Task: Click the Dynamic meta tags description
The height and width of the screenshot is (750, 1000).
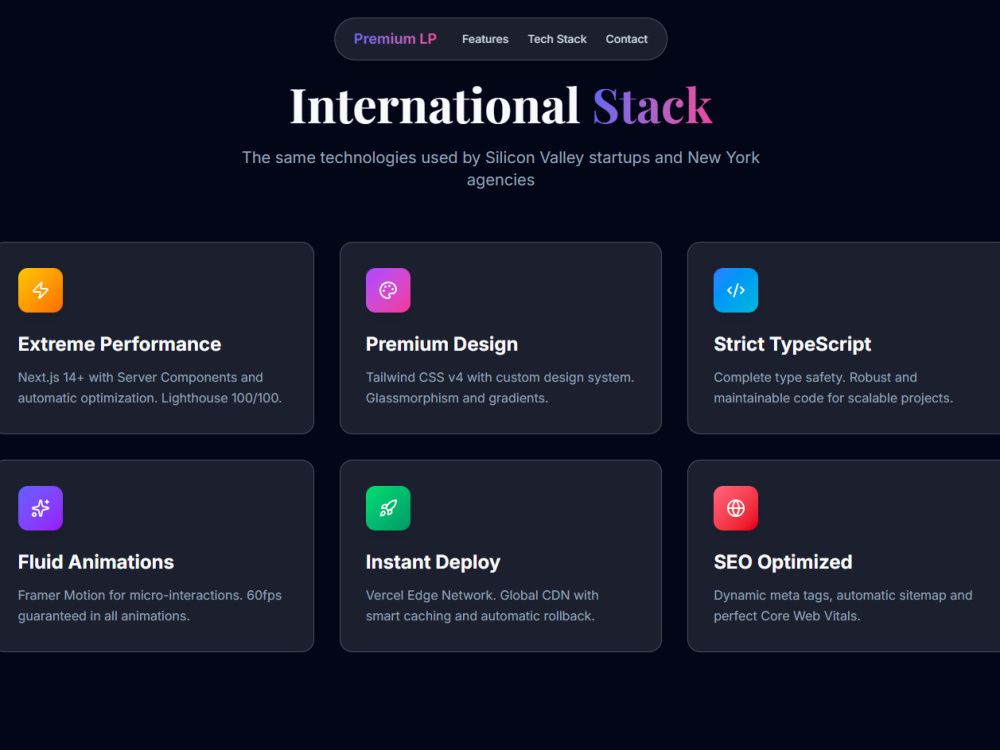Action: 843,606
